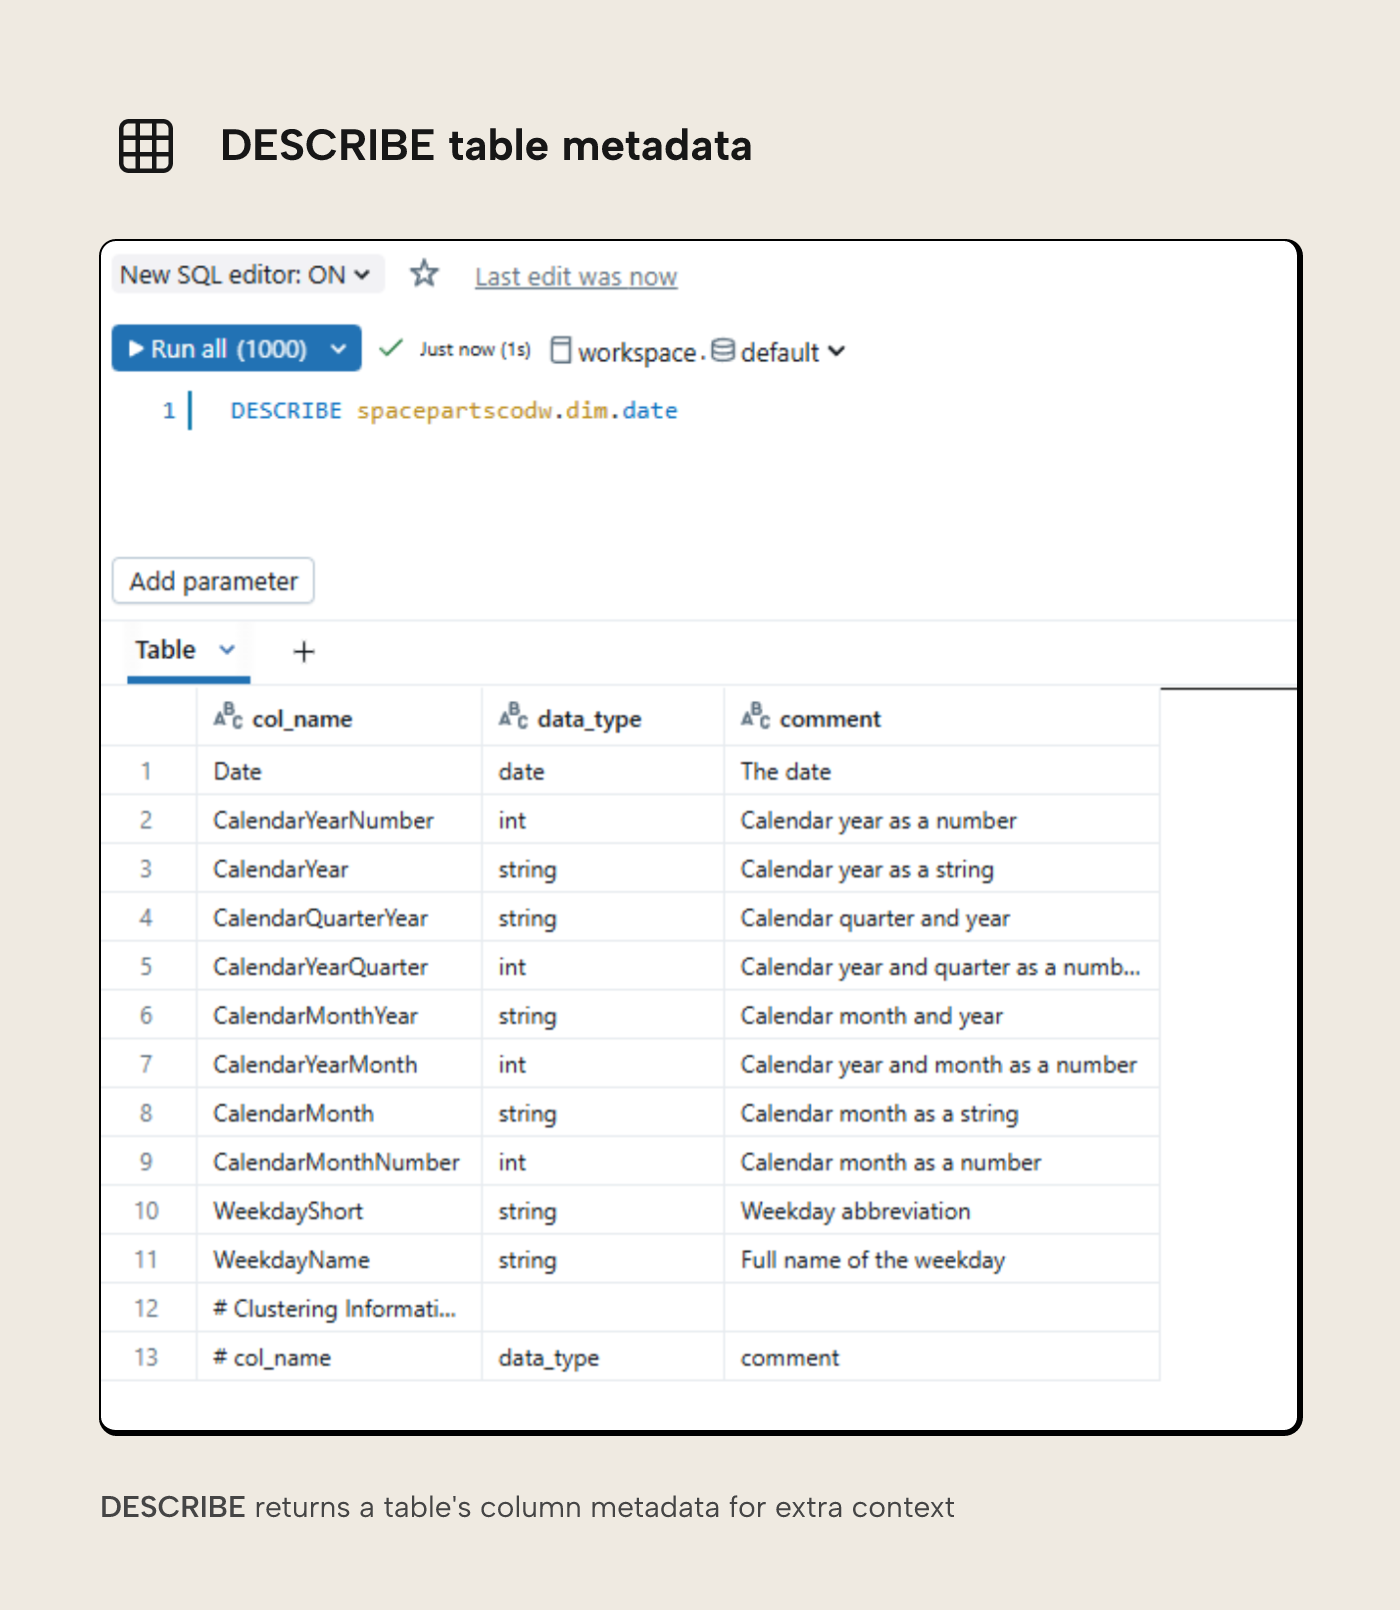Click the grid icon beside the page title
This screenshot has width=1400, height=1610.
146,146
